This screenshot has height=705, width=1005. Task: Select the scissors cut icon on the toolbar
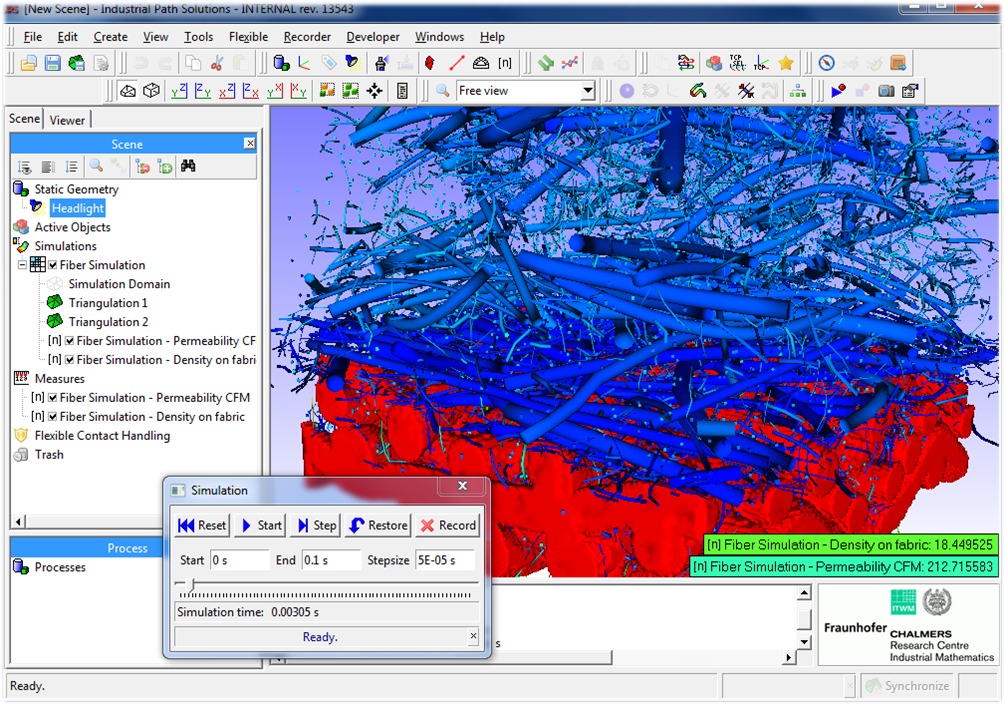[x=218, y=62]
